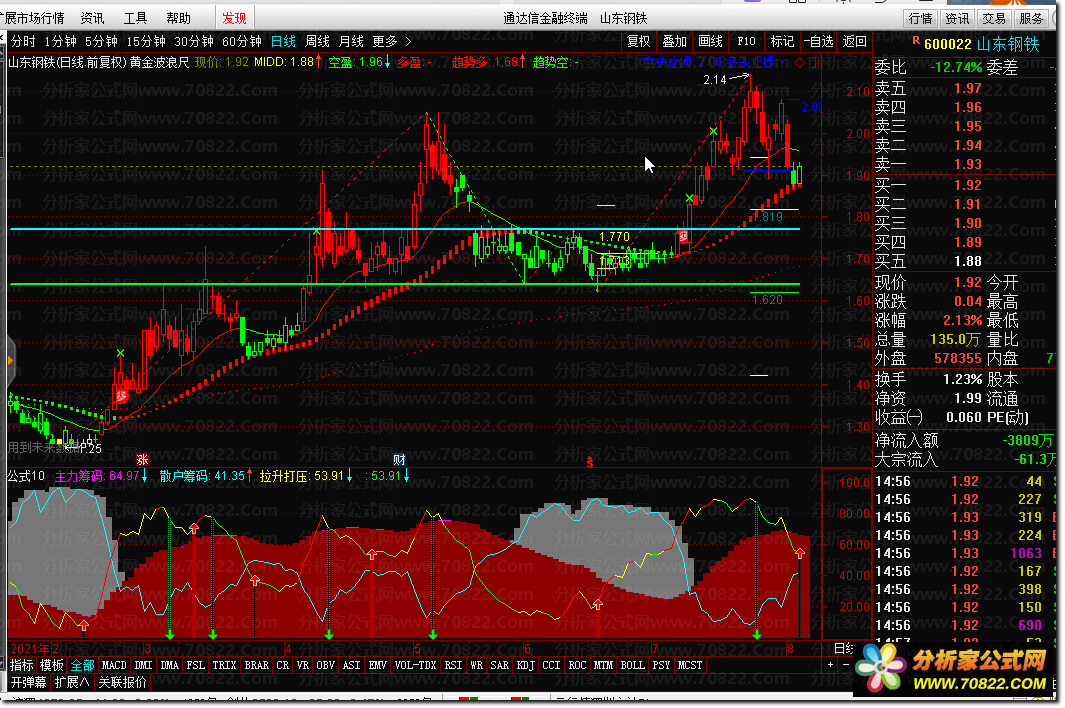The image size is (1065, 708).
Task: Switch to the FSL indicator tab
Action: coord(196,665)
